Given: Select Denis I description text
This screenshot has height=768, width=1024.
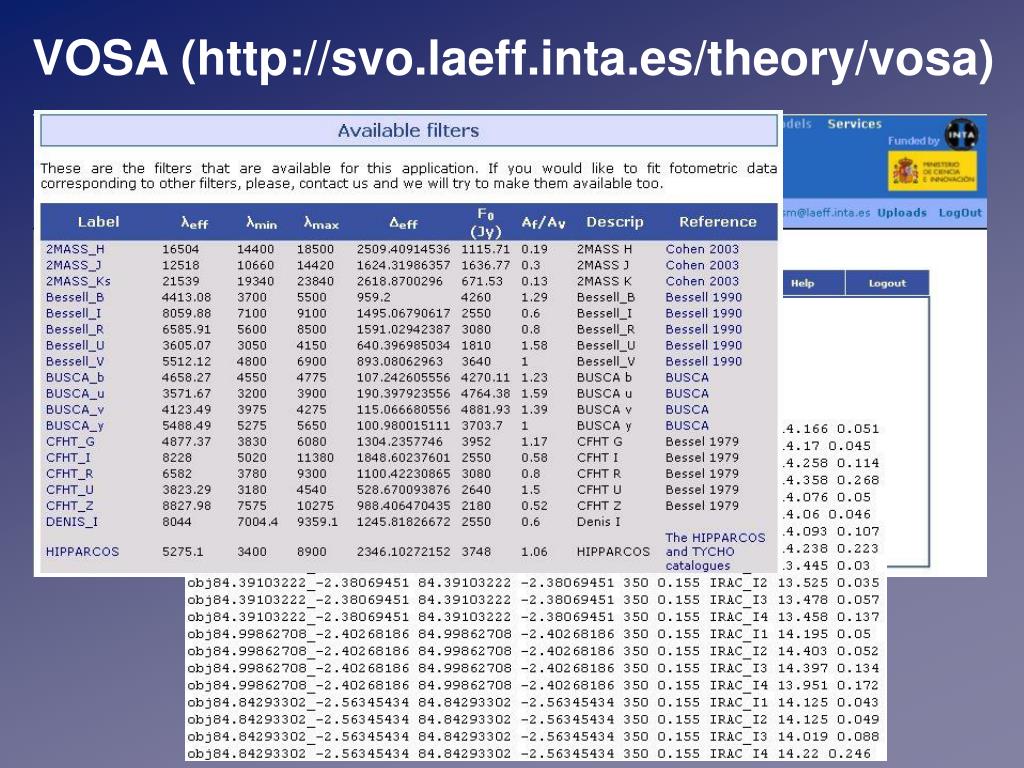Looking at the screenshot, I should pyautogui.click(x=598, y=521).
